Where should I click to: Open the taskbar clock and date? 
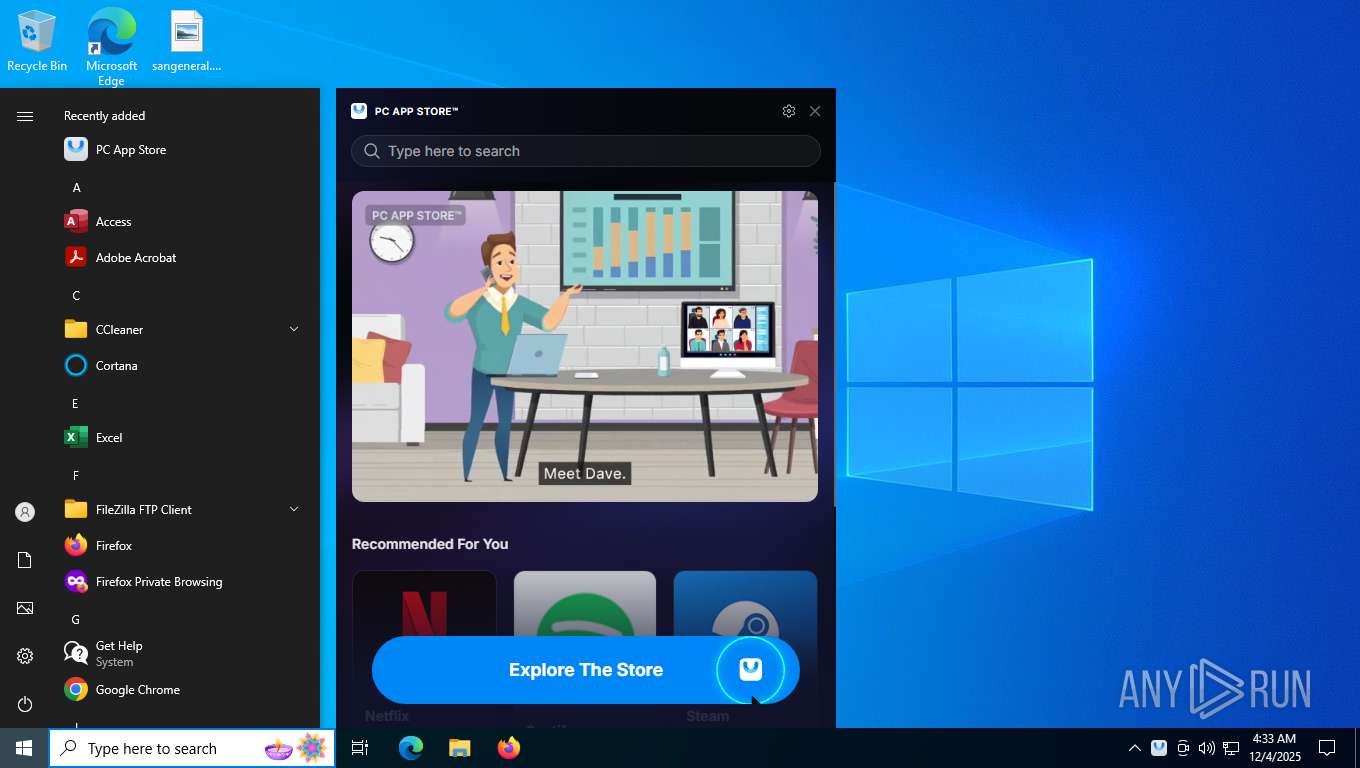(1274, 748)
